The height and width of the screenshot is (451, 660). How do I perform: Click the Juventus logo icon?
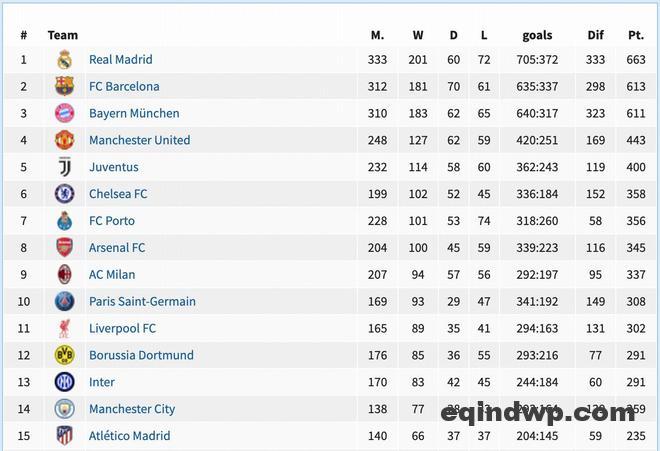[65, 167]
